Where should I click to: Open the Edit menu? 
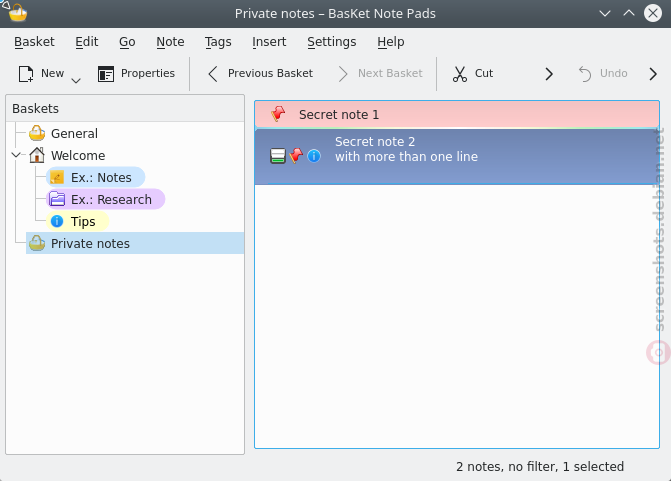pyautogui.click(x=86, y=42)
